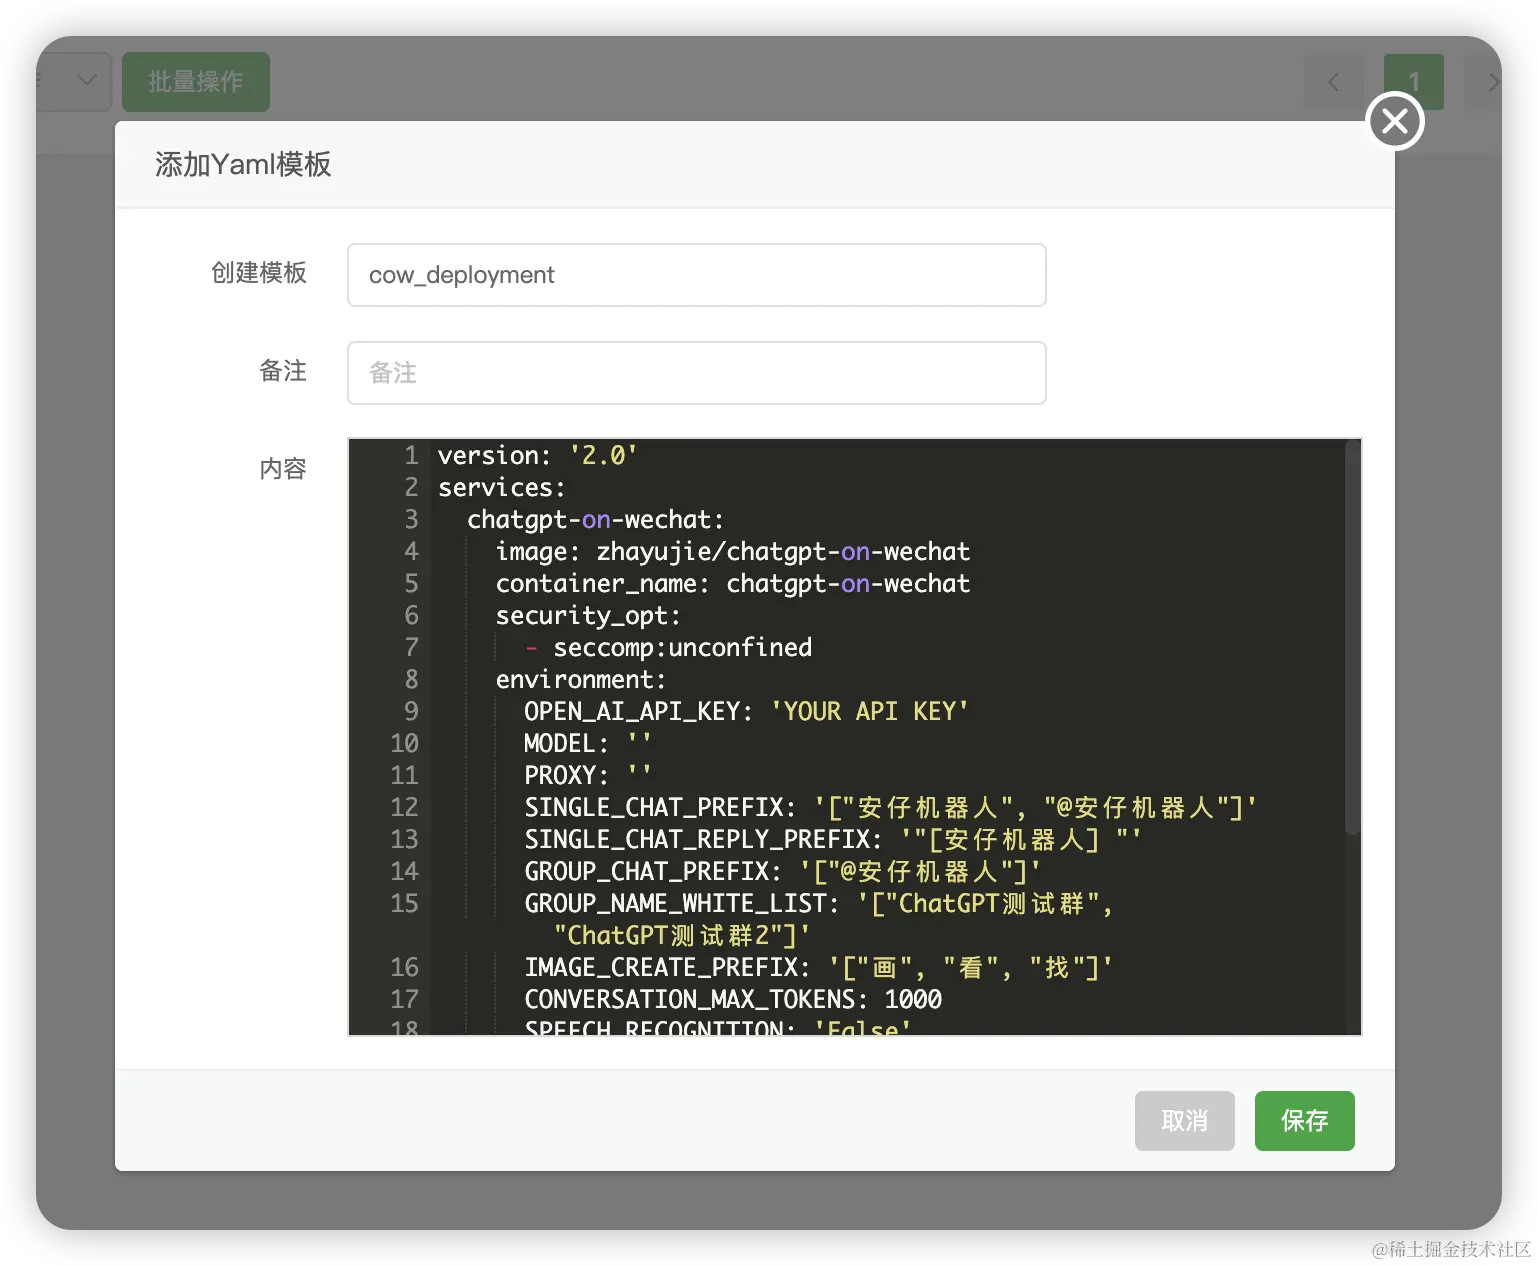Focus the 备注 remark input field

click(696, 373)
